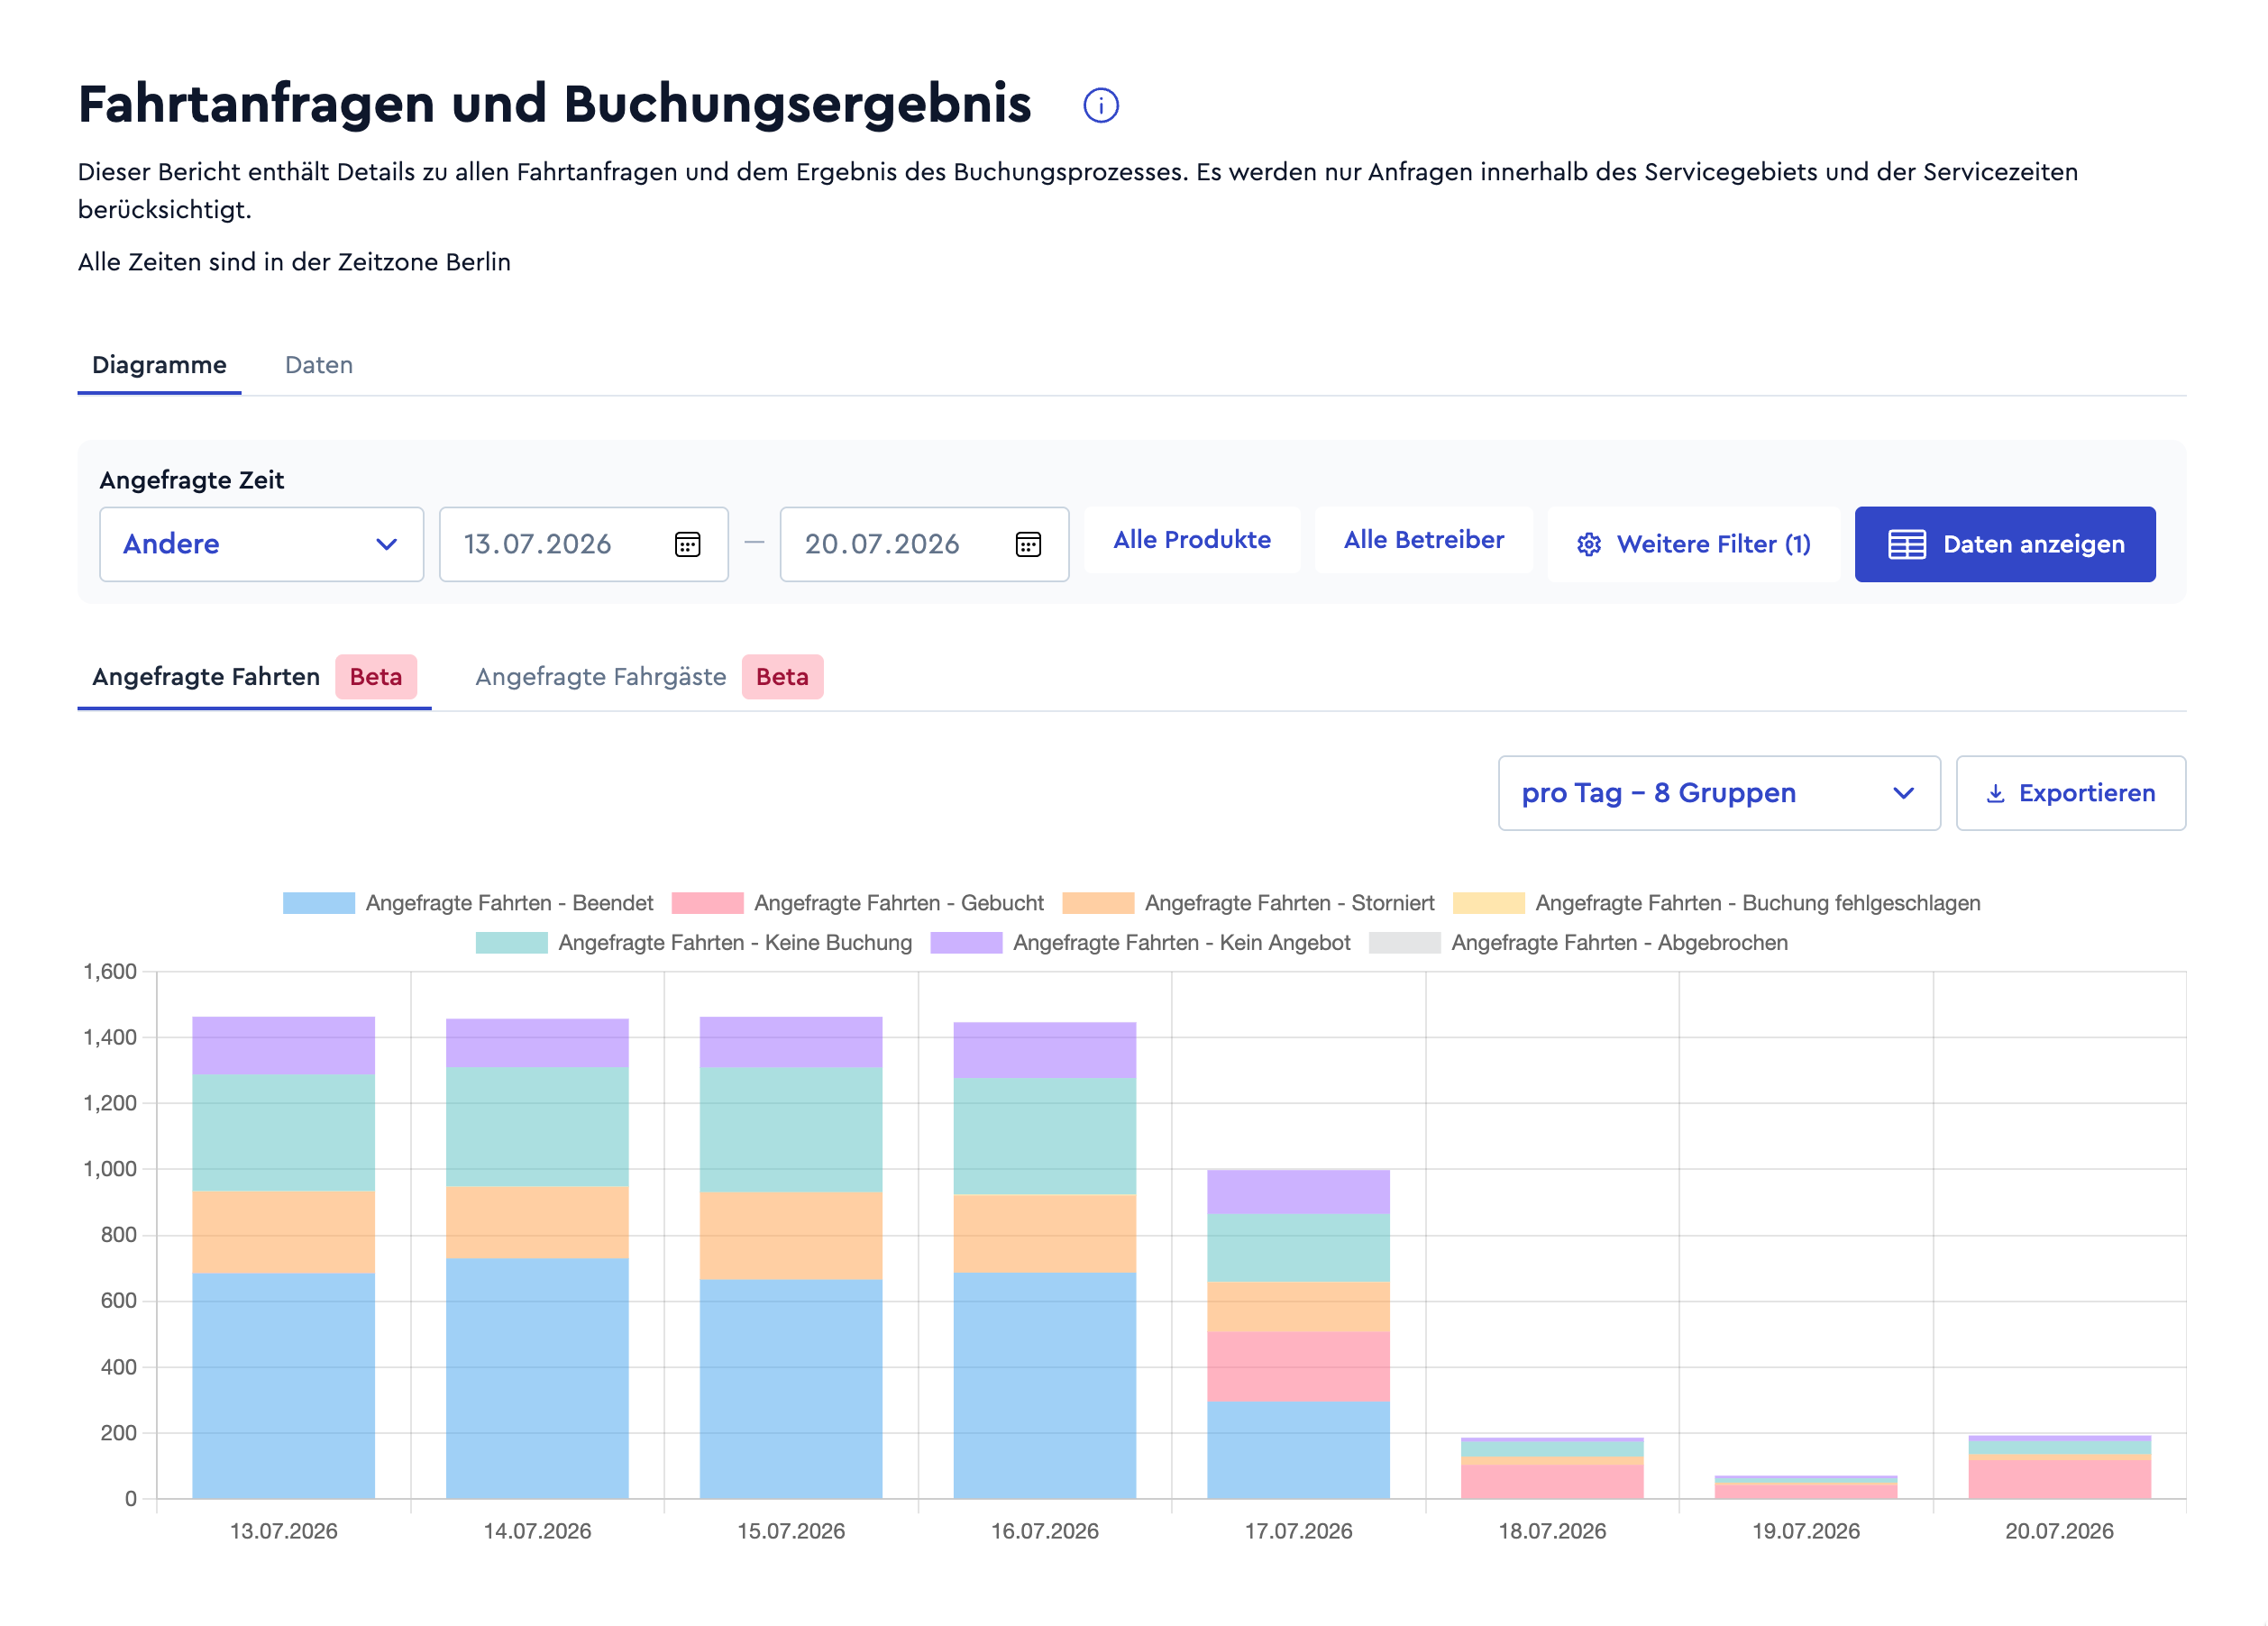Screen dimensions: 2268x1626
Task: Open the Alle Betreiber filter
Action: (x=1423, y=540)
